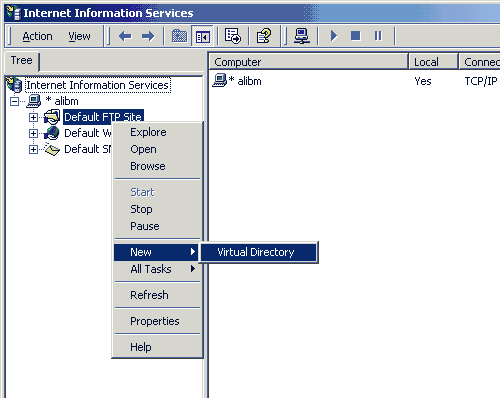Click the Up one level folder icon
The image size is (500, 398).
[179, 36]
